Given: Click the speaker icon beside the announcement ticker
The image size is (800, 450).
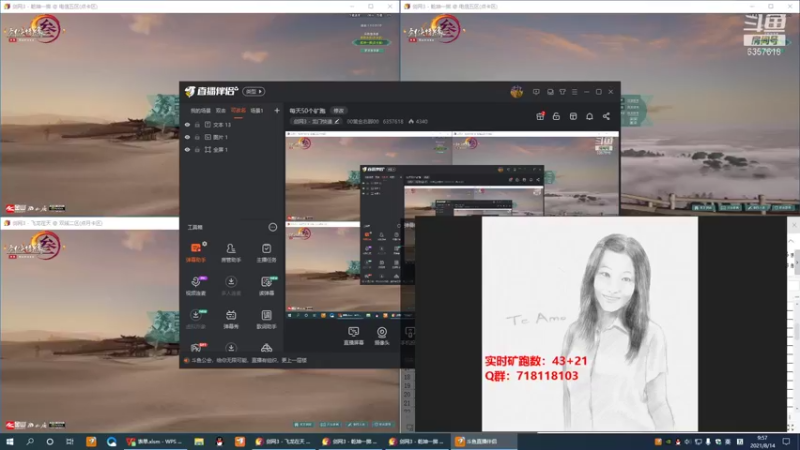Looking at the screenshot, I should (x=187, y=360).
